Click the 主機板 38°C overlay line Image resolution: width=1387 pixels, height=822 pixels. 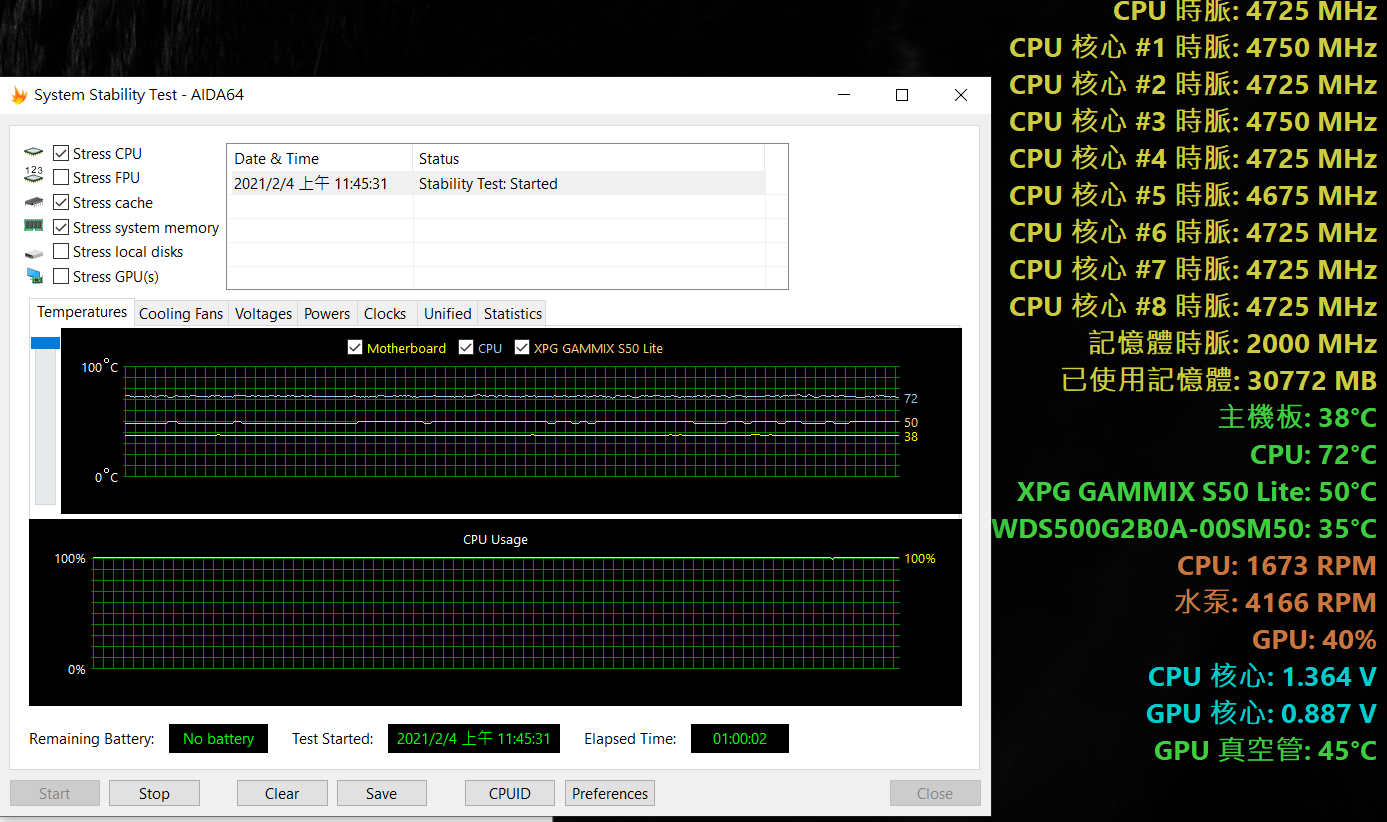coord(1297,417)
